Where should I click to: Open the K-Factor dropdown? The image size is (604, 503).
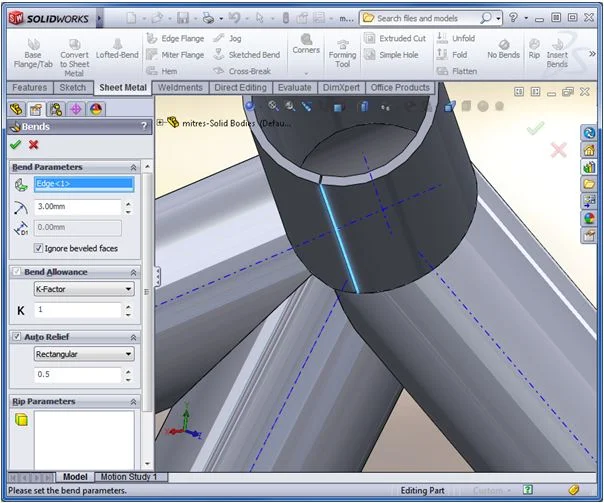[x=83, y=289]
